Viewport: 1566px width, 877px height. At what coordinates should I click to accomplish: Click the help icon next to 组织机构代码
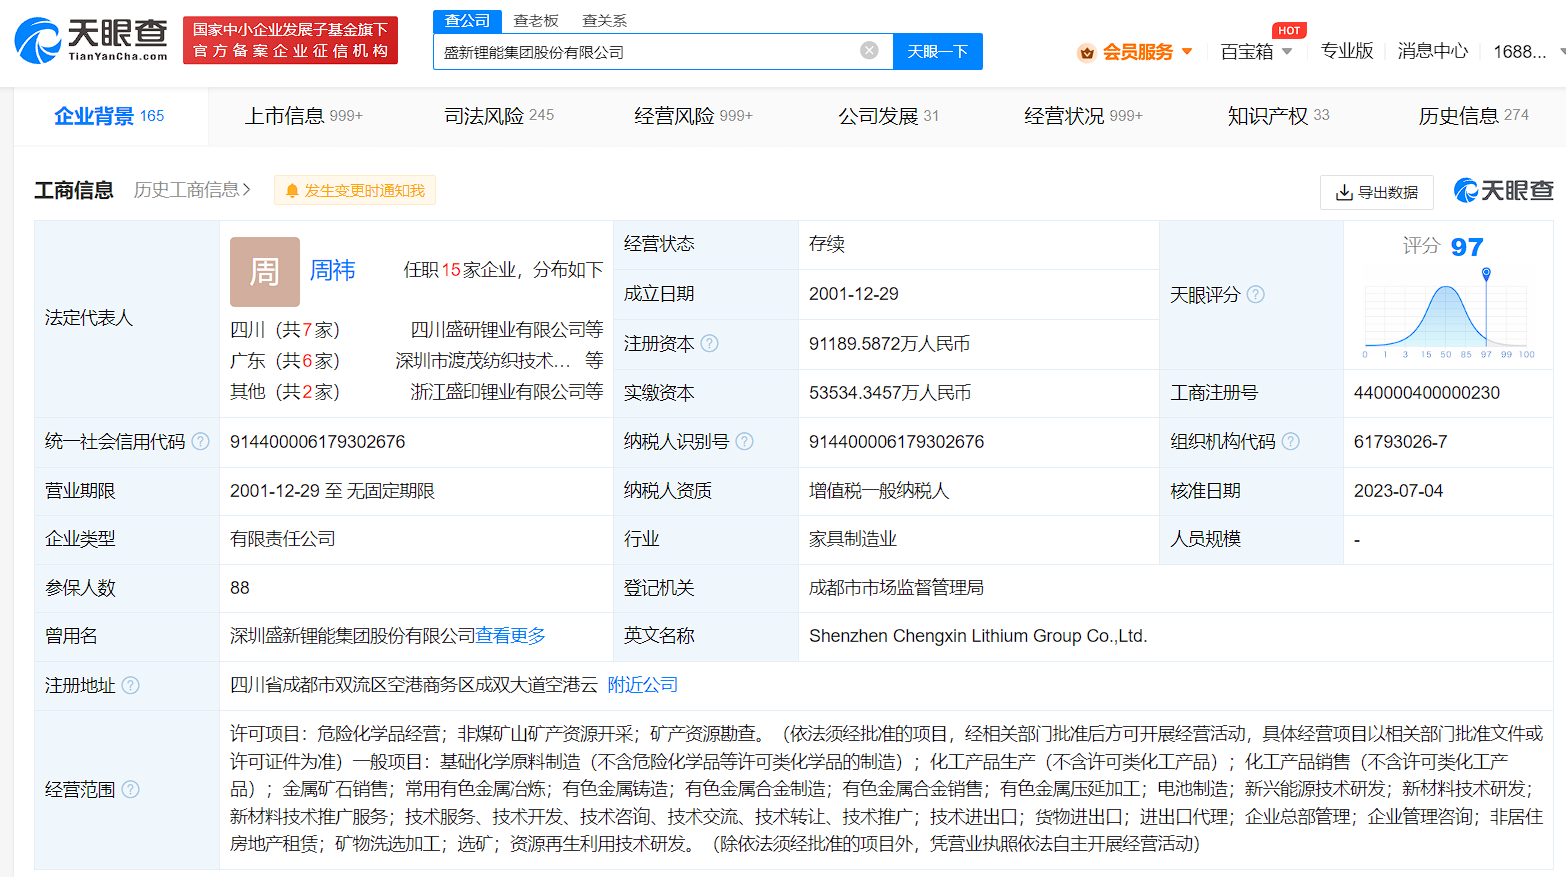tap(1290, 441)
